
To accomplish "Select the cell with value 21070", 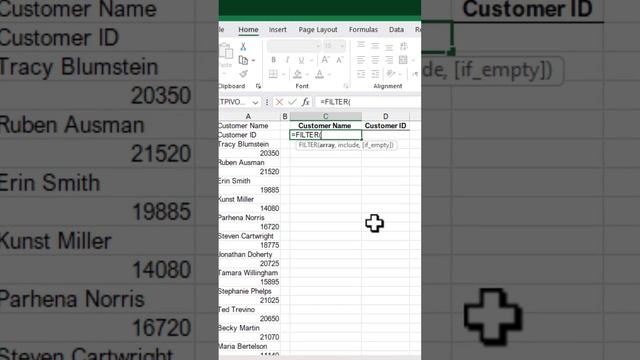I will (249, 337).
